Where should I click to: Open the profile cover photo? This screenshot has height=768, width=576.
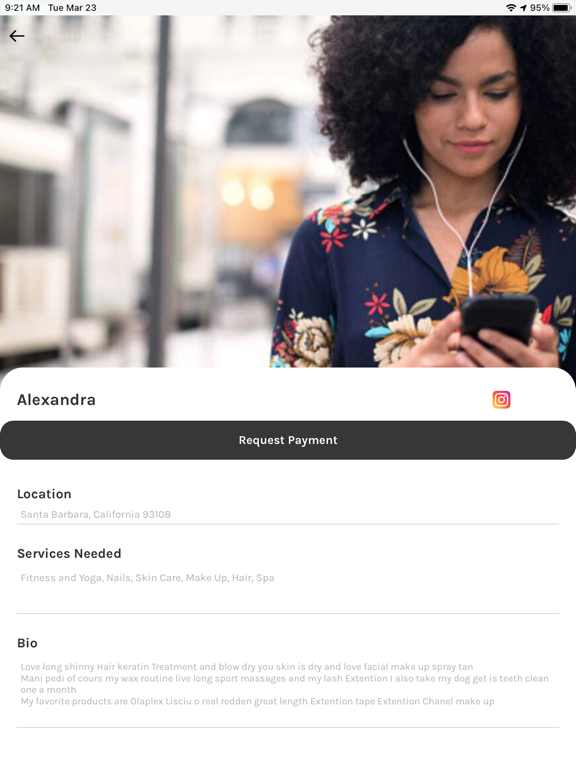(x=288, y=191)
